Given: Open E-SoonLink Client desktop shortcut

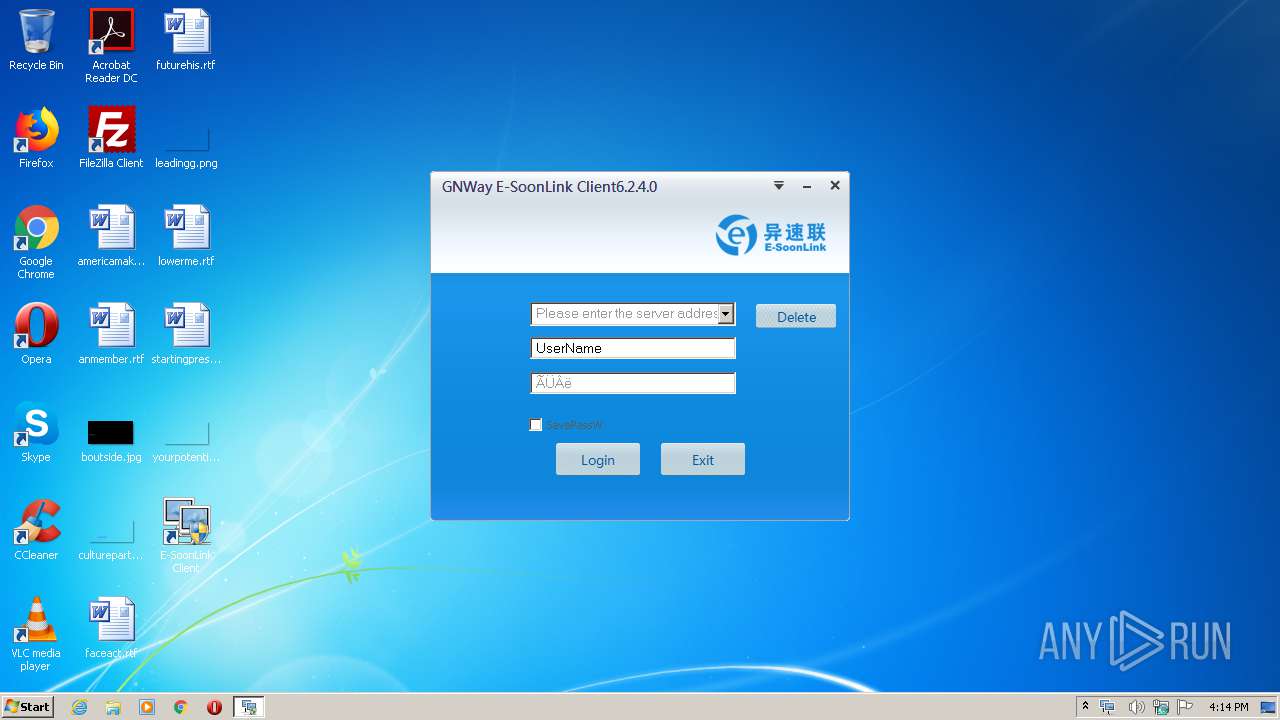Looking at the screenshot, I should (x=186, y=536).
